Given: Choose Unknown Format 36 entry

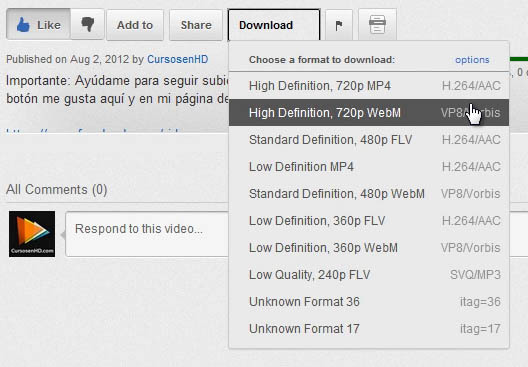Looking at the screenshot, I should tap(369, 301).
